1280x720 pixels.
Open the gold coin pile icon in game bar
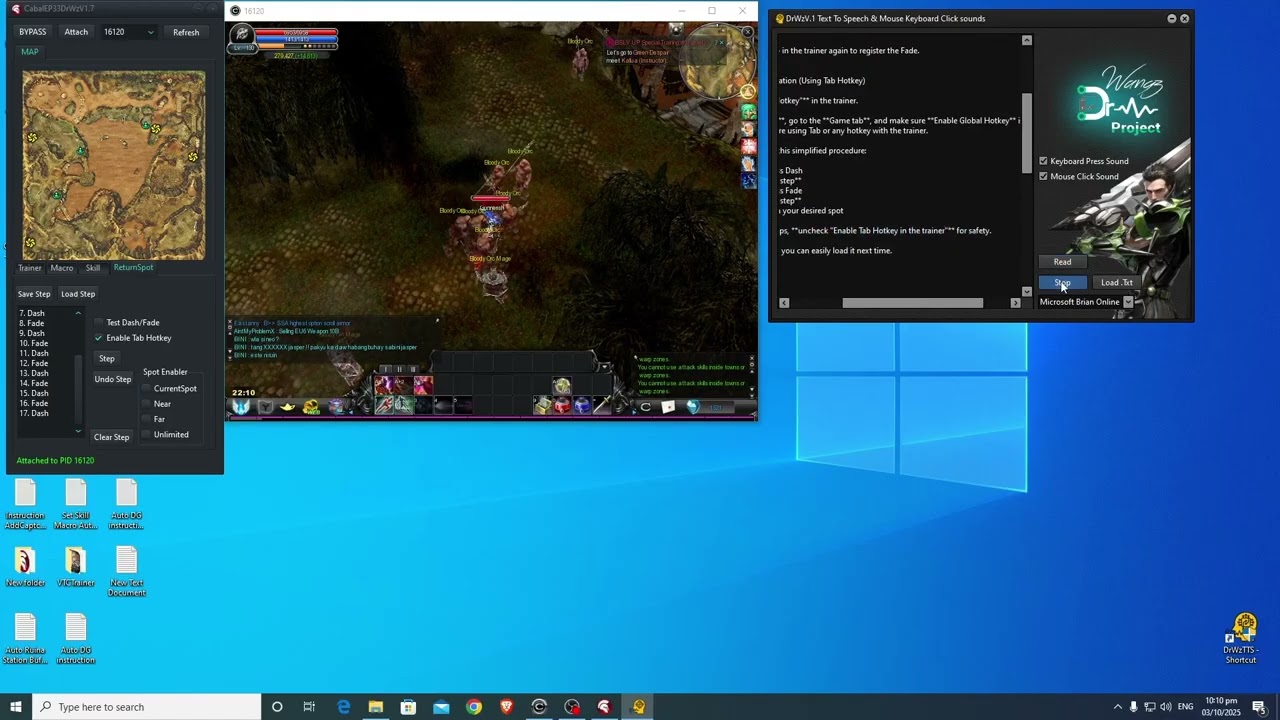[311, 406]
